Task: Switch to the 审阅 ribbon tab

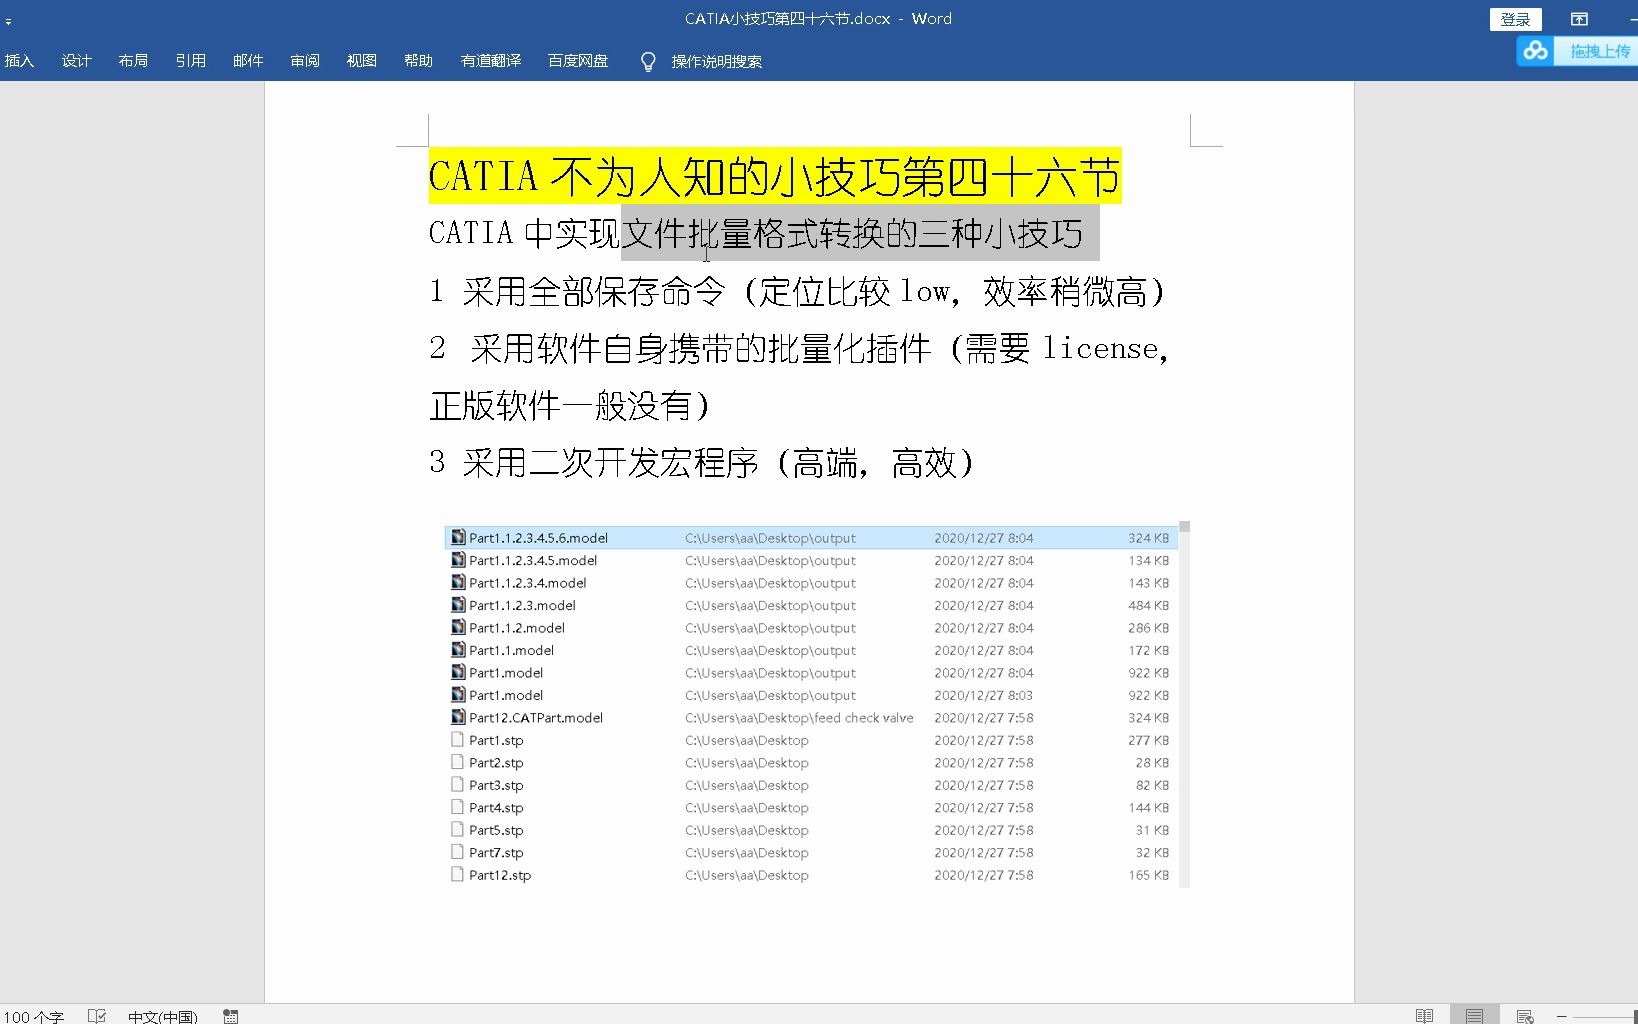Action: click(x=304, y=61)
